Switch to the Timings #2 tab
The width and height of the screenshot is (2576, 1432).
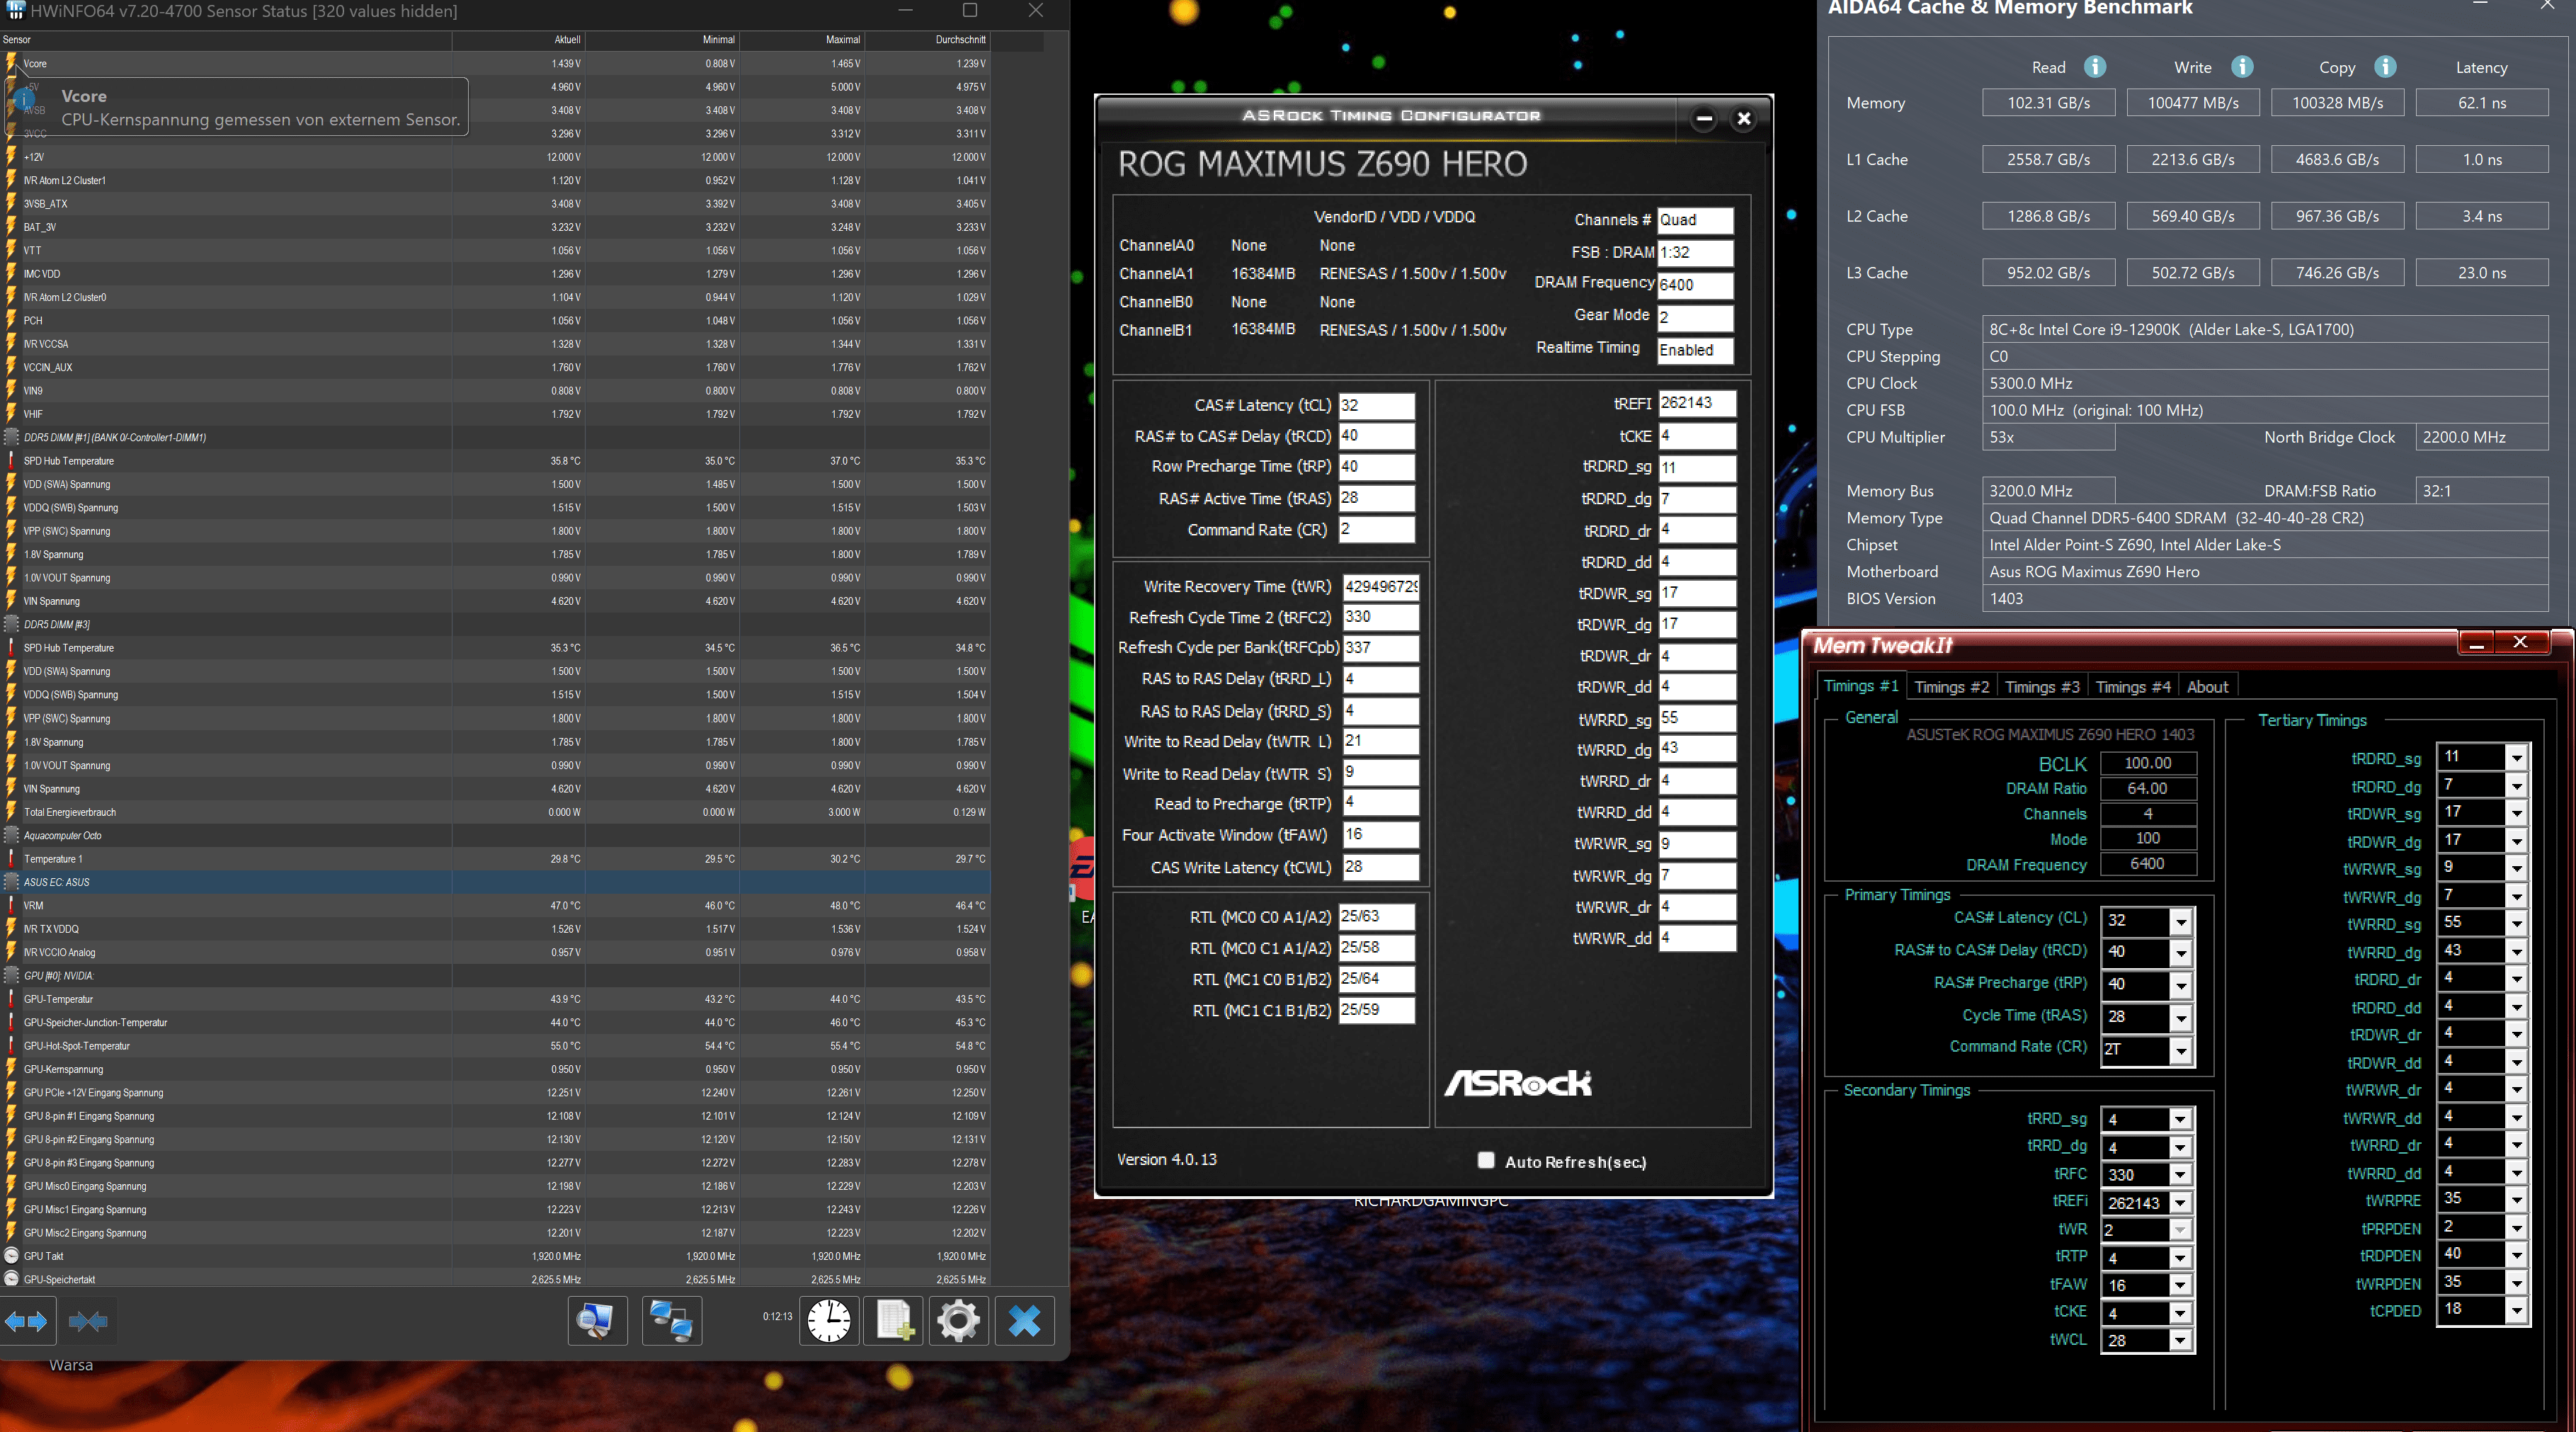point(1951,687)
